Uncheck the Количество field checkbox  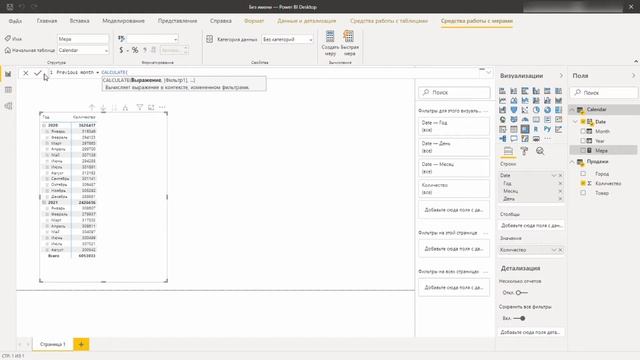coord(583,183)
